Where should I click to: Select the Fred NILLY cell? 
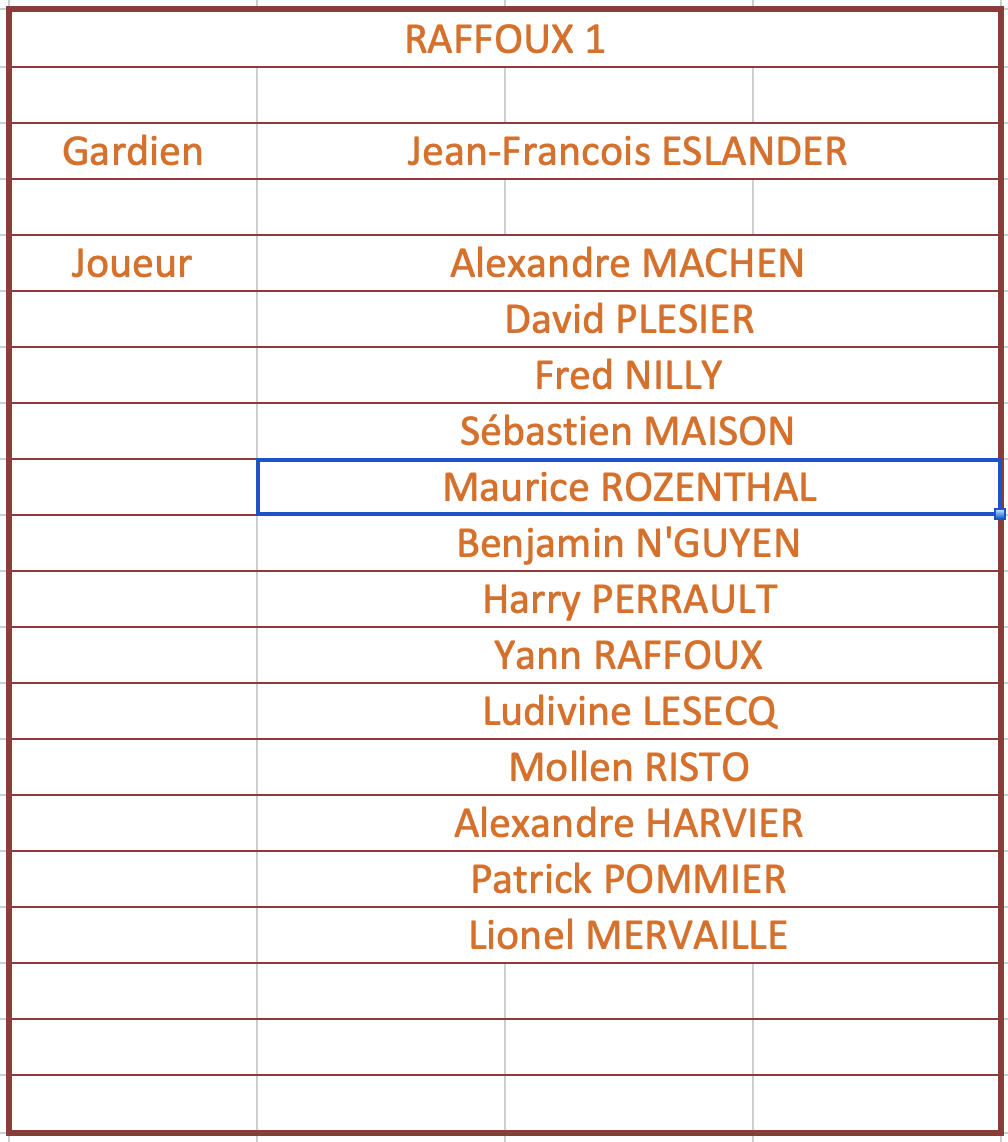click(x=628, y=375)
